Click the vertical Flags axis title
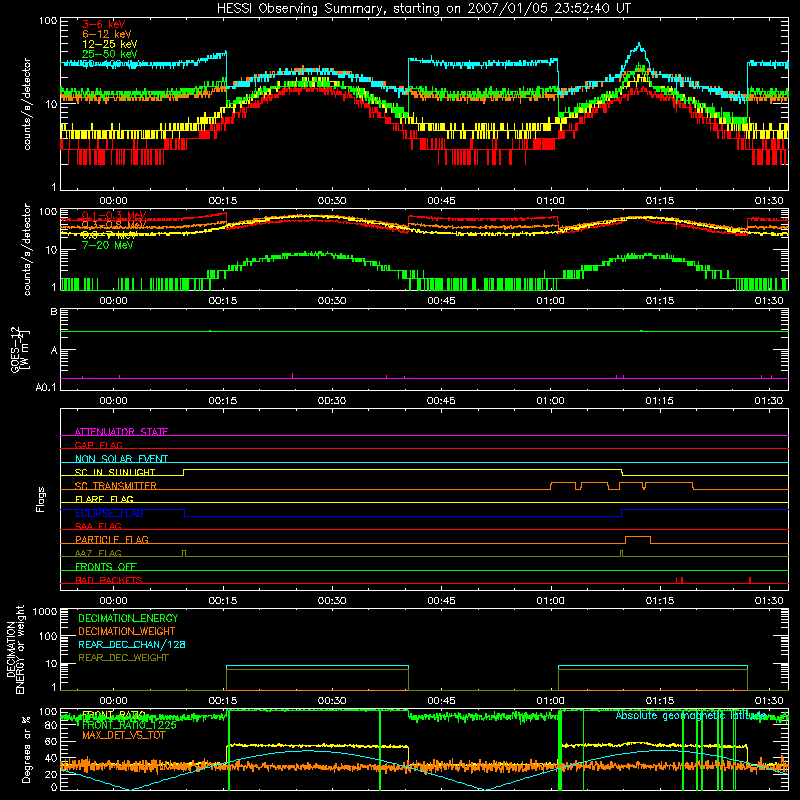 (x=41, y=499)
